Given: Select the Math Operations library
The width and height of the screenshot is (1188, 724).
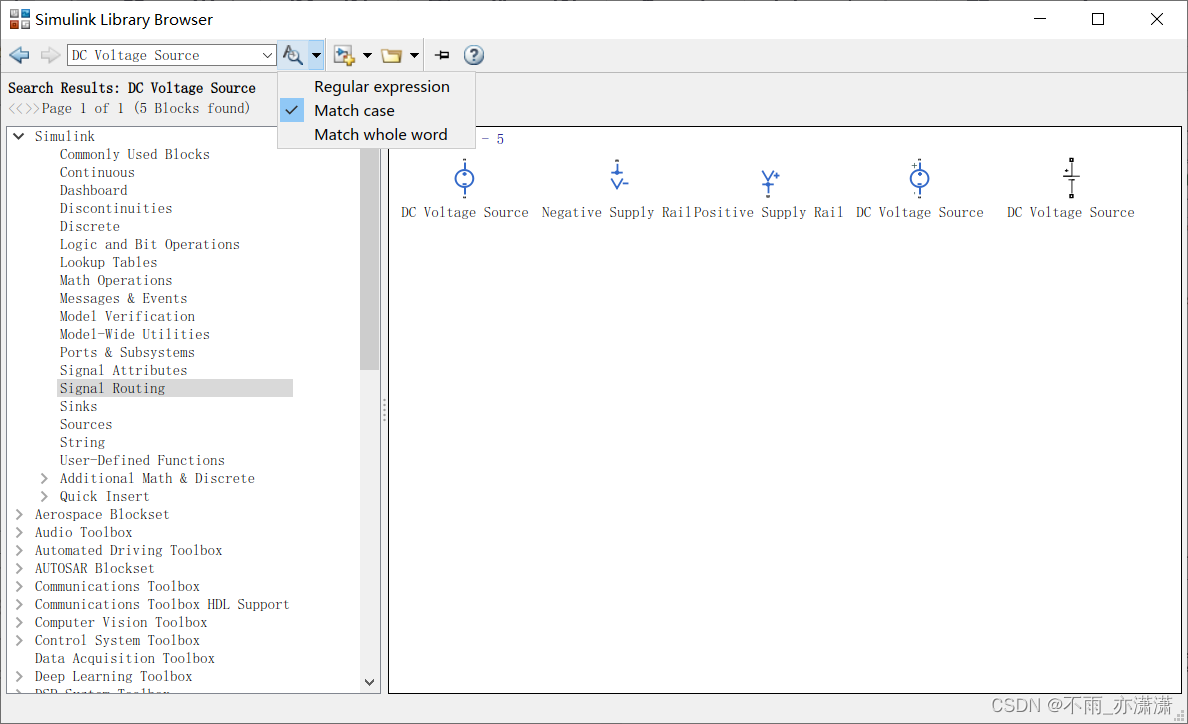Looking at the screenshot, I should tap(116, 280).
